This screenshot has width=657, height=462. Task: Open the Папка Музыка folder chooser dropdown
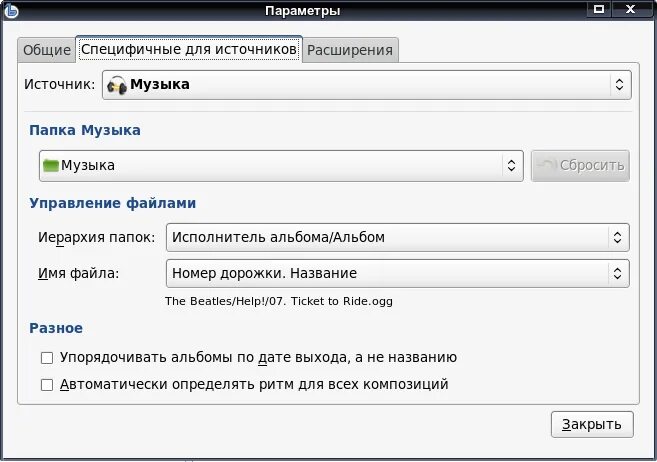pos(281,166)
